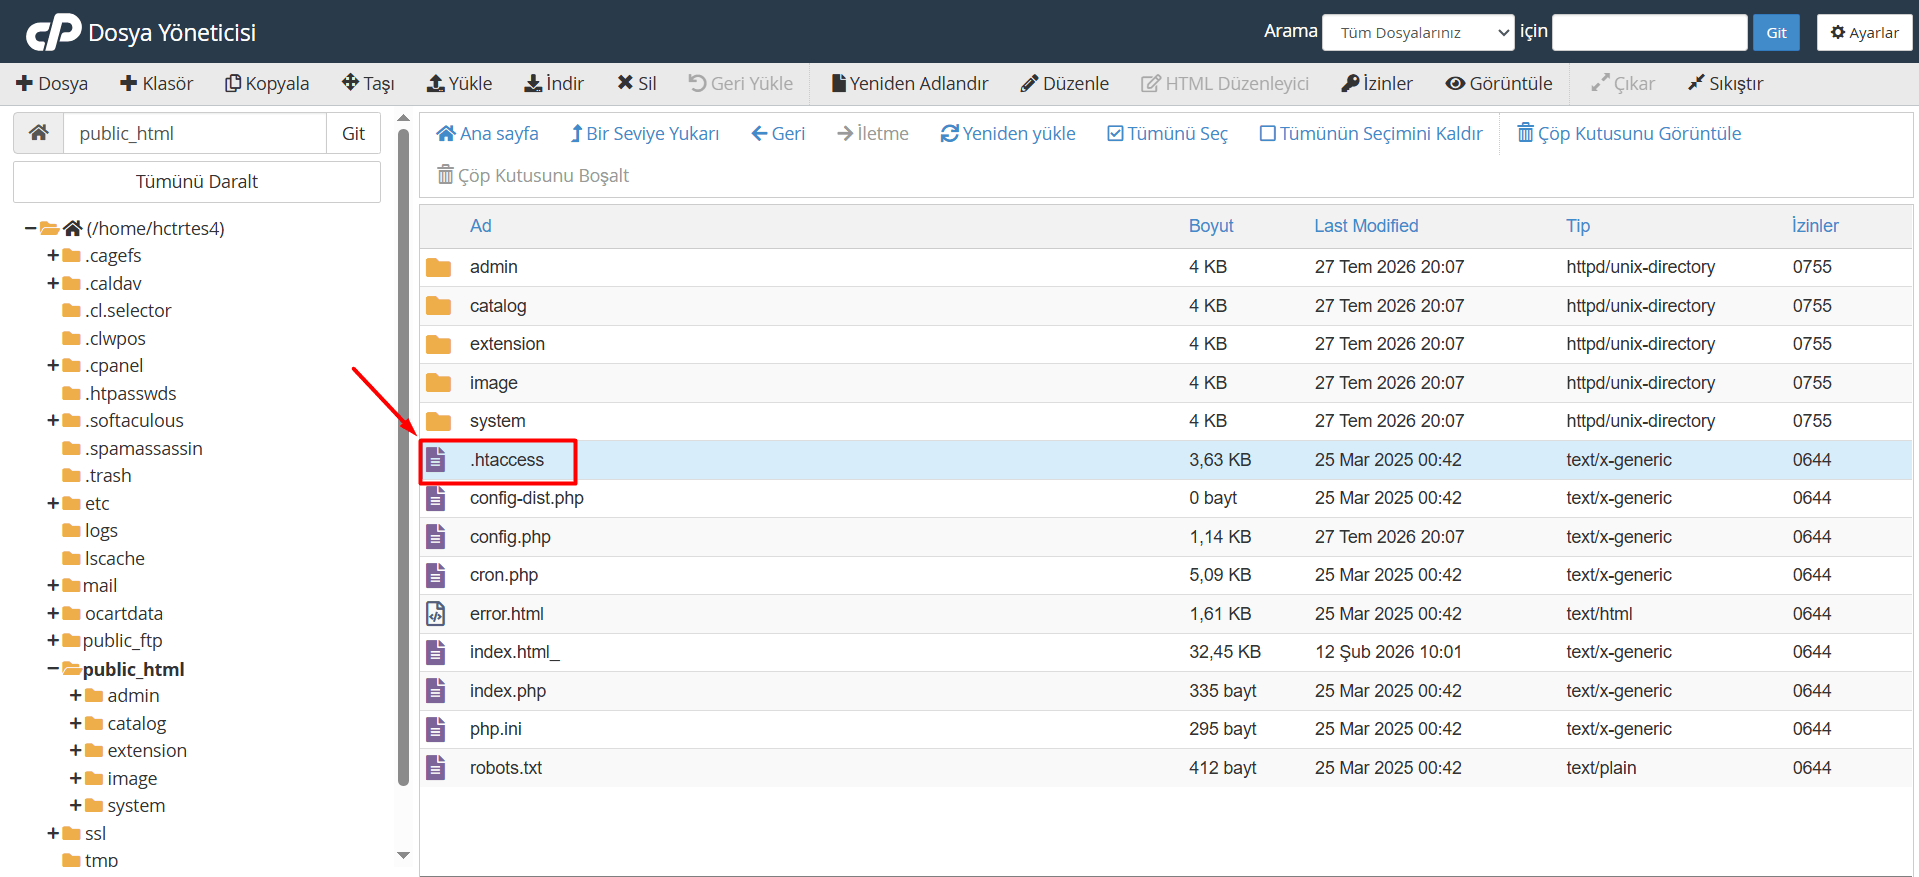The width and height of the screenshot is (1919, 877).
Task: Open İzinler permissions tool
Action: [1377, 83]
